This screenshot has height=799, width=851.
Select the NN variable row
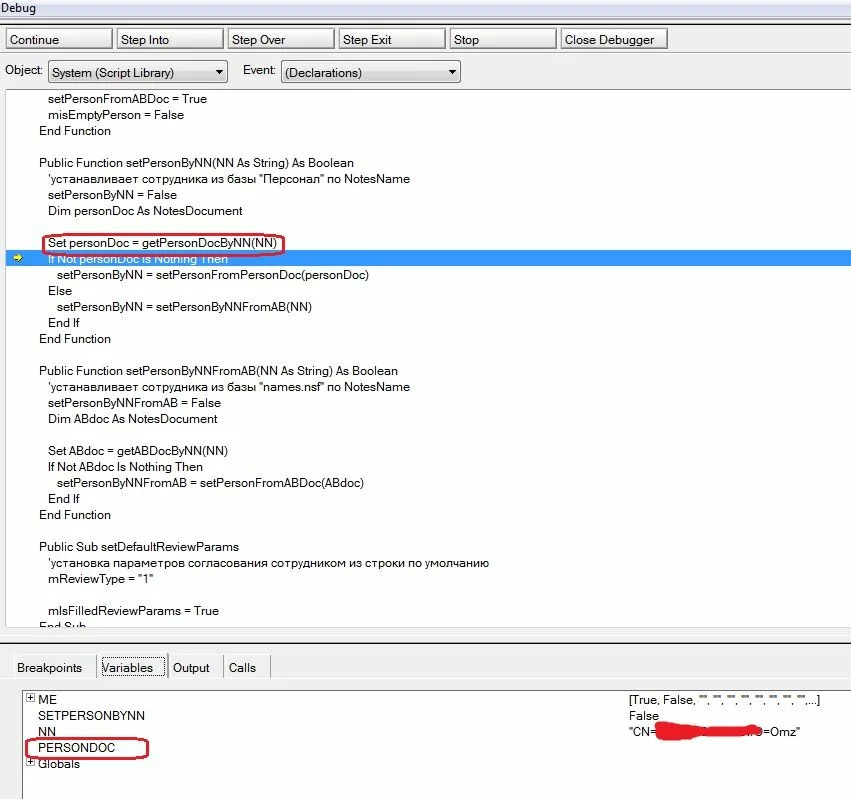click(47, 732)
